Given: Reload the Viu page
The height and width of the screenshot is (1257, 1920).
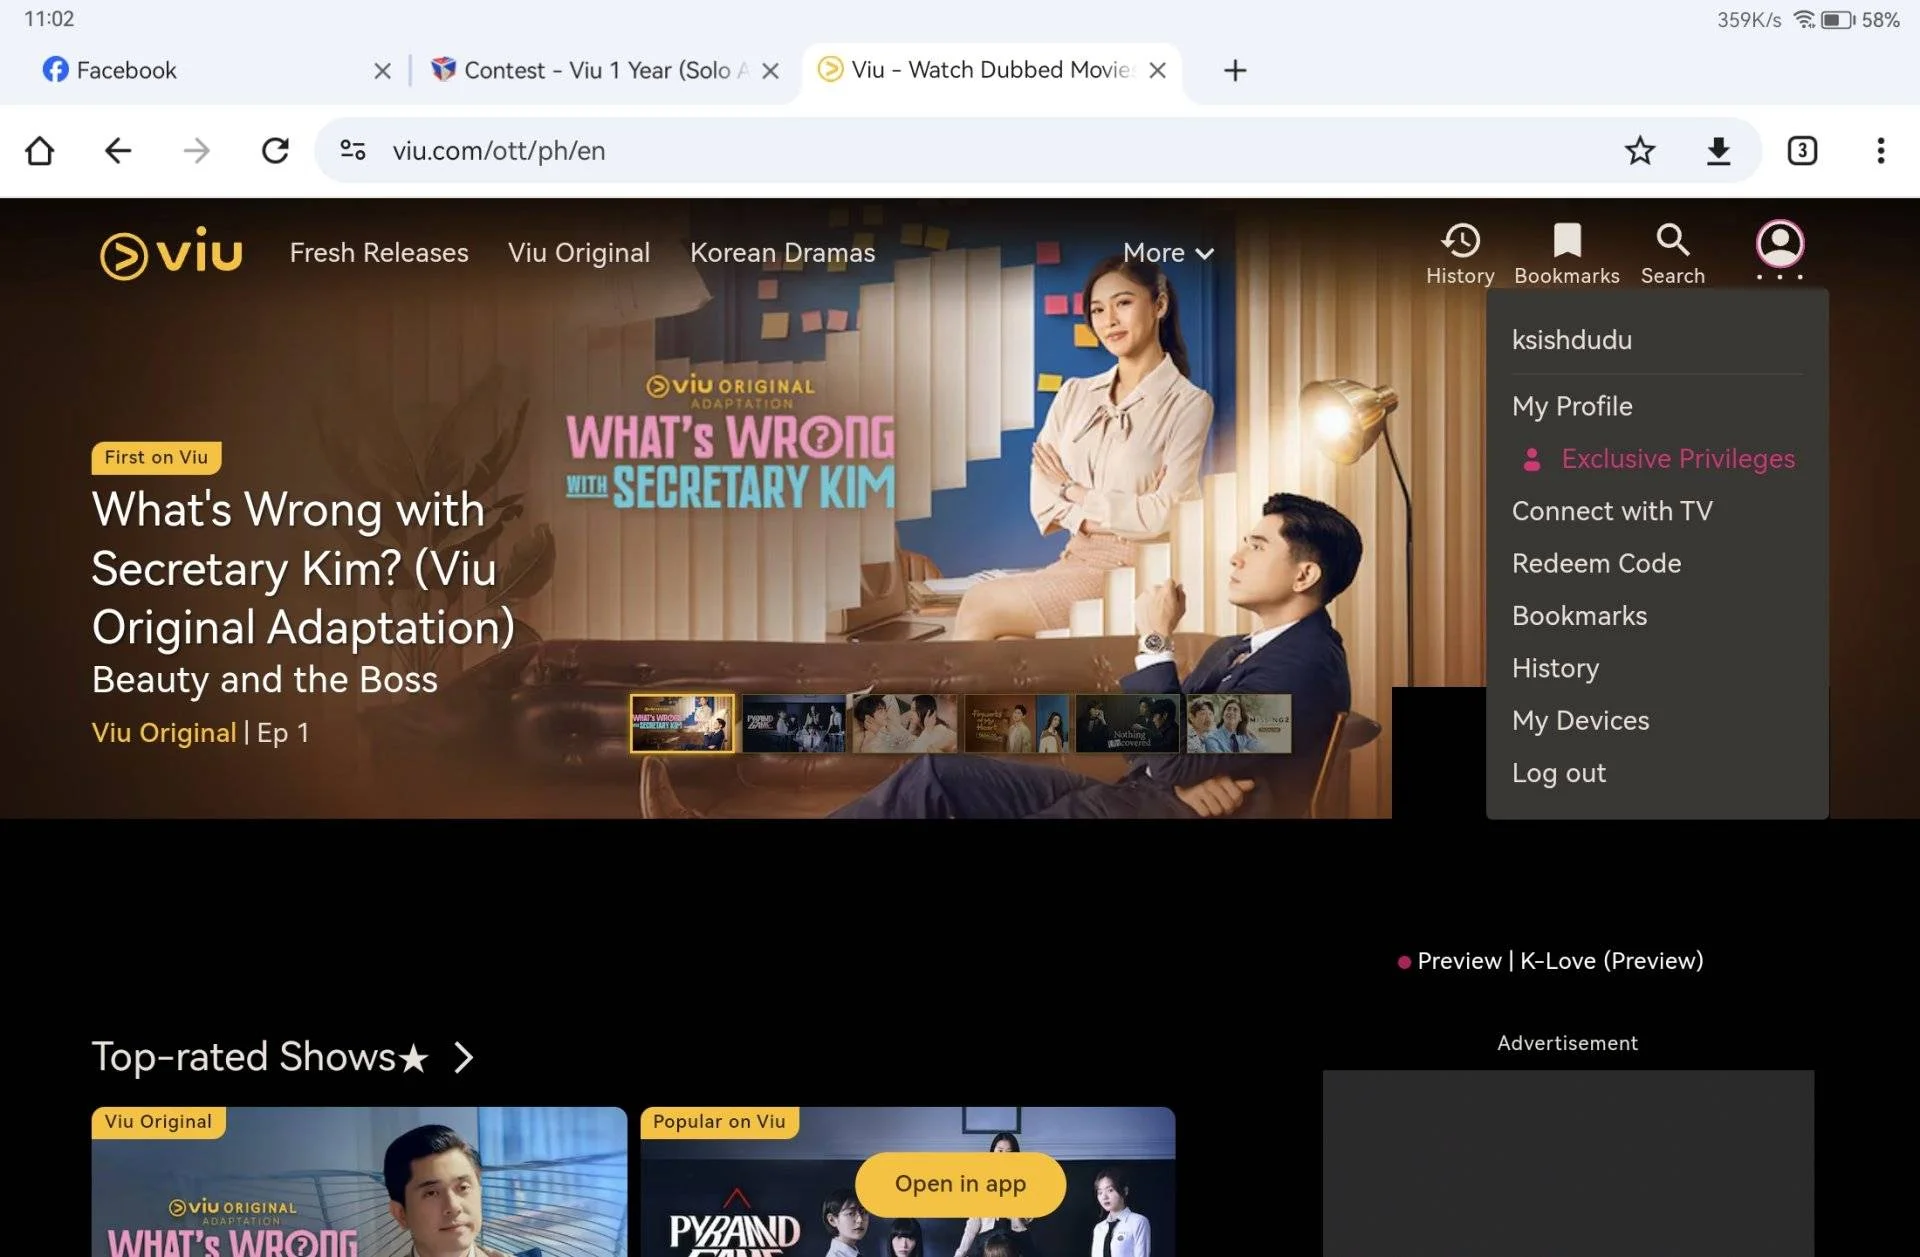Looking at the screenshot, I should (275, 151).
